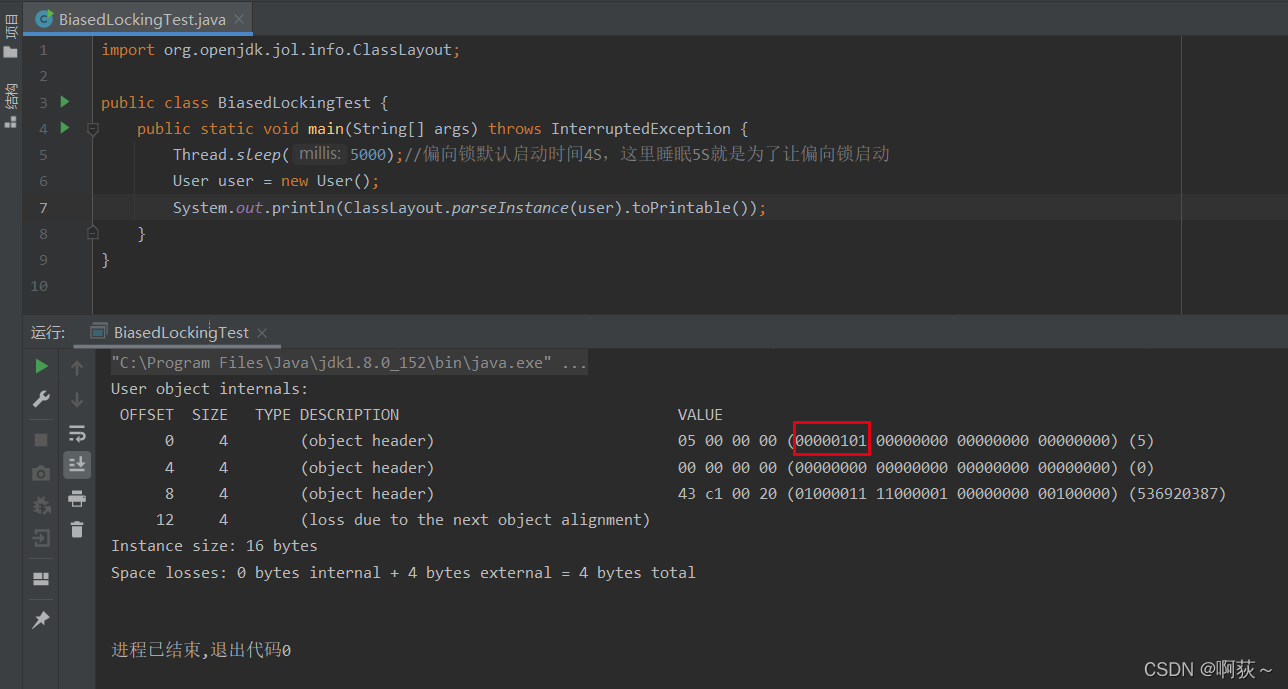Click the down arrow stack trace icon
The width and height of the screenshot is (1288, 689).
click(x=77, y=400)
